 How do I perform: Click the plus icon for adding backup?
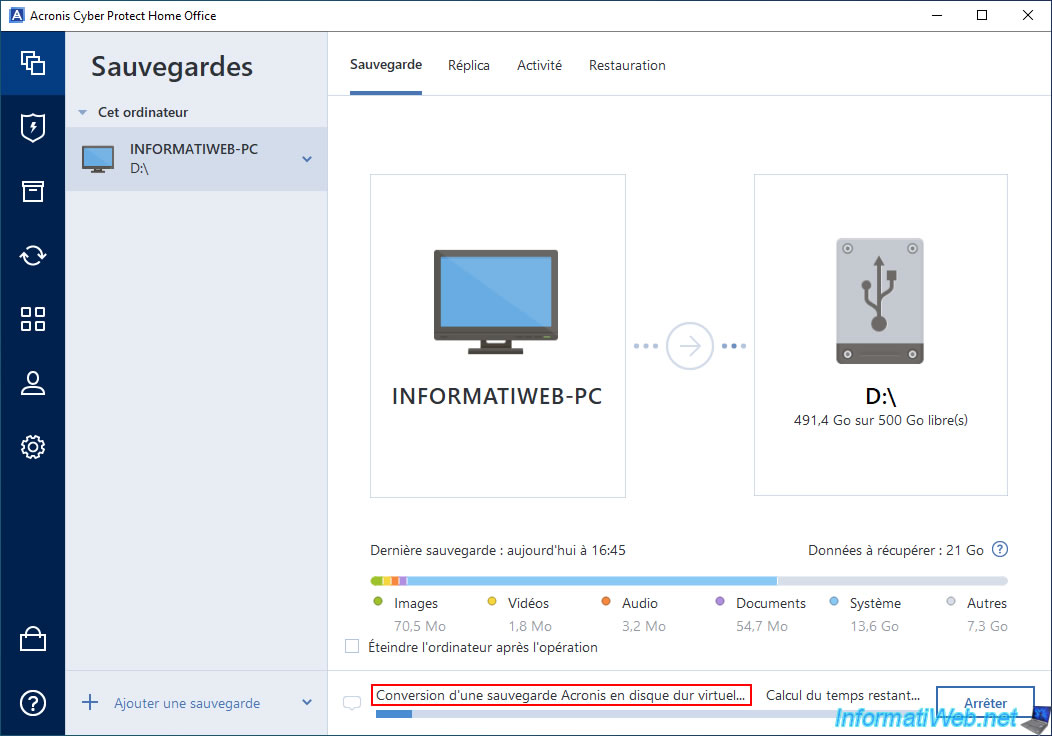point(90,702)
